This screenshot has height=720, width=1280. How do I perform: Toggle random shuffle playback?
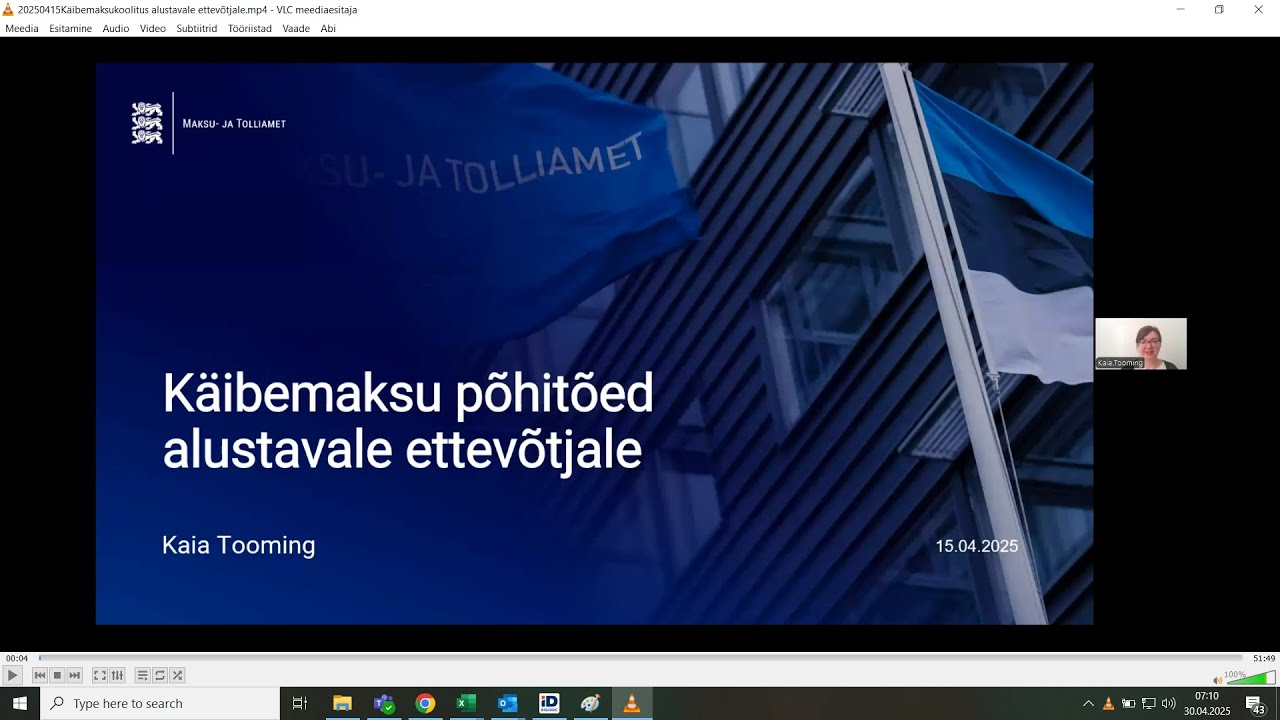[x=177, y=676]
